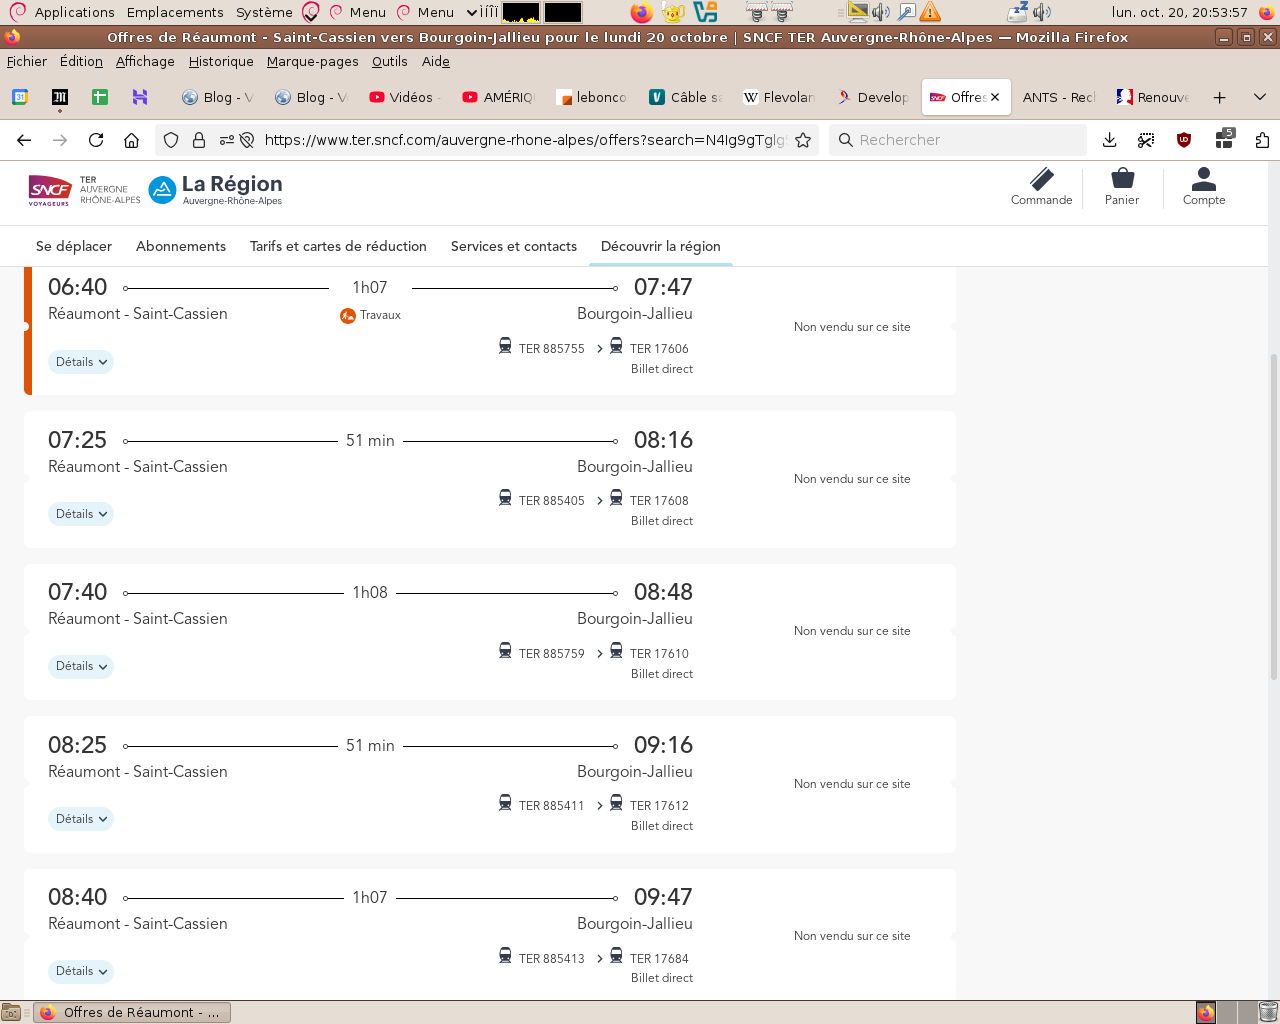Open the uBlock Origin shield icon

click(1184, 140)
